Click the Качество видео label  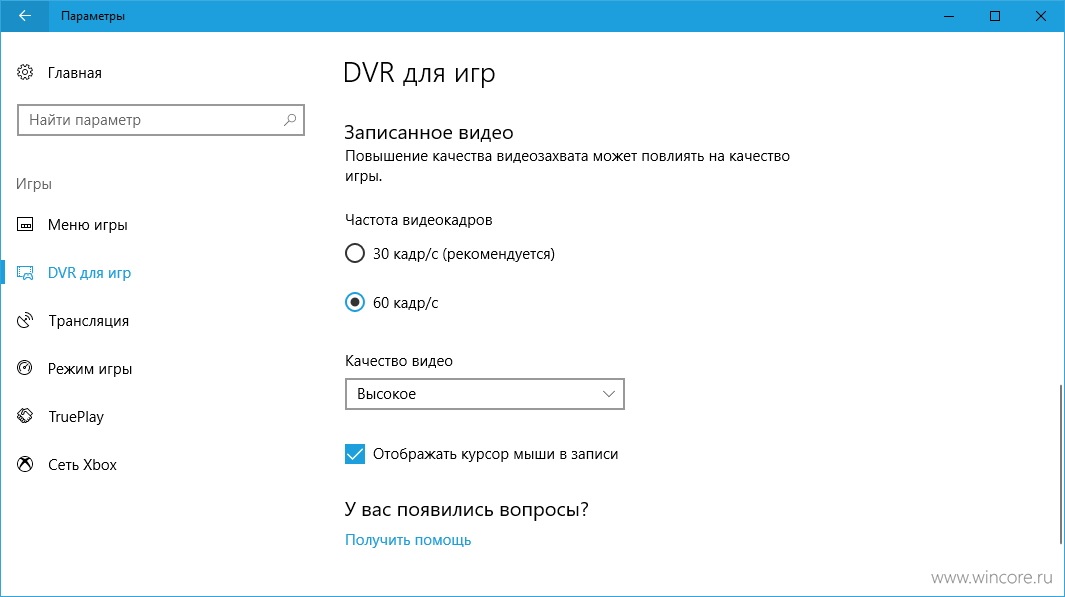[399, 361]
